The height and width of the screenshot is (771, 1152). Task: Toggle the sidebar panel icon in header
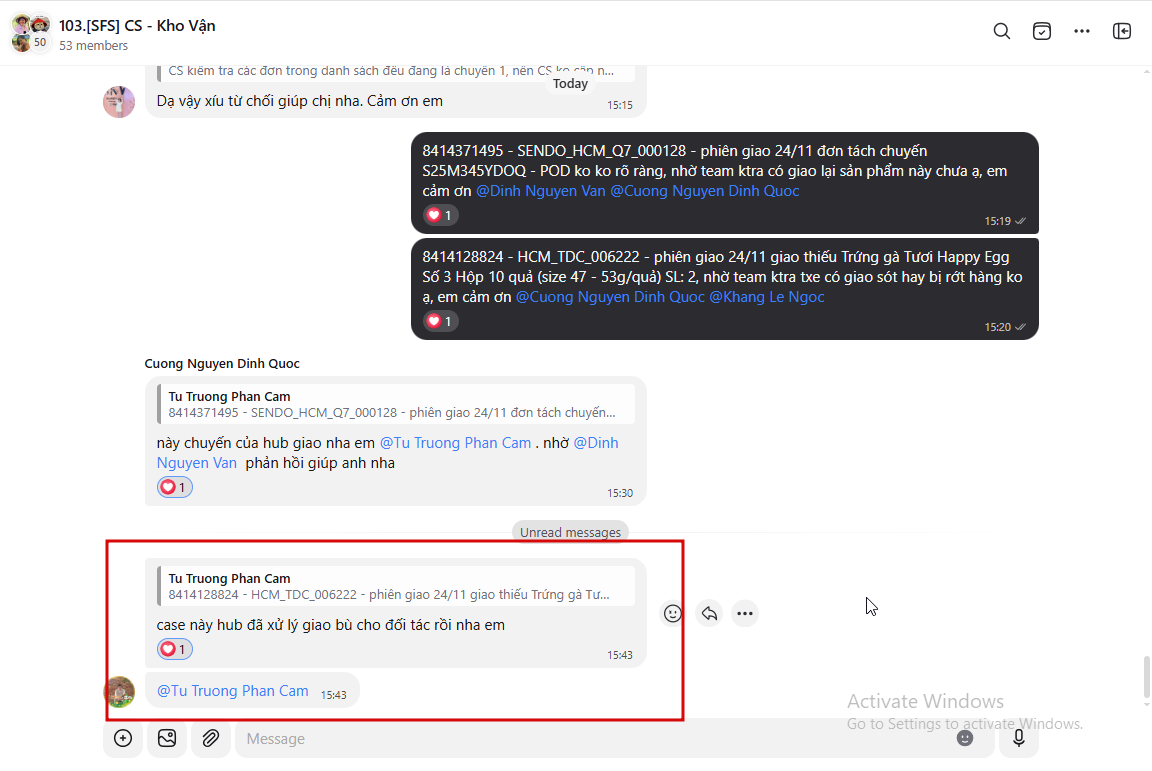1122,31
